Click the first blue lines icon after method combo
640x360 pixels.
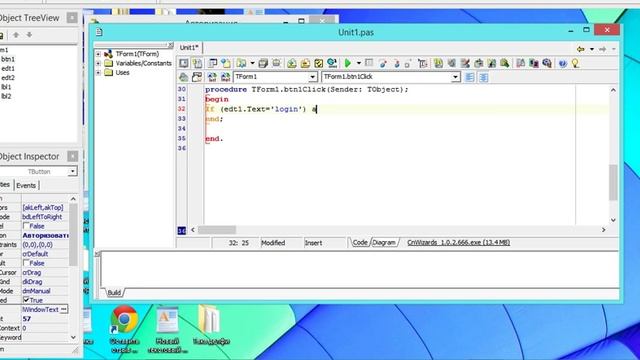pyautogui.click(x=470, y=77)
